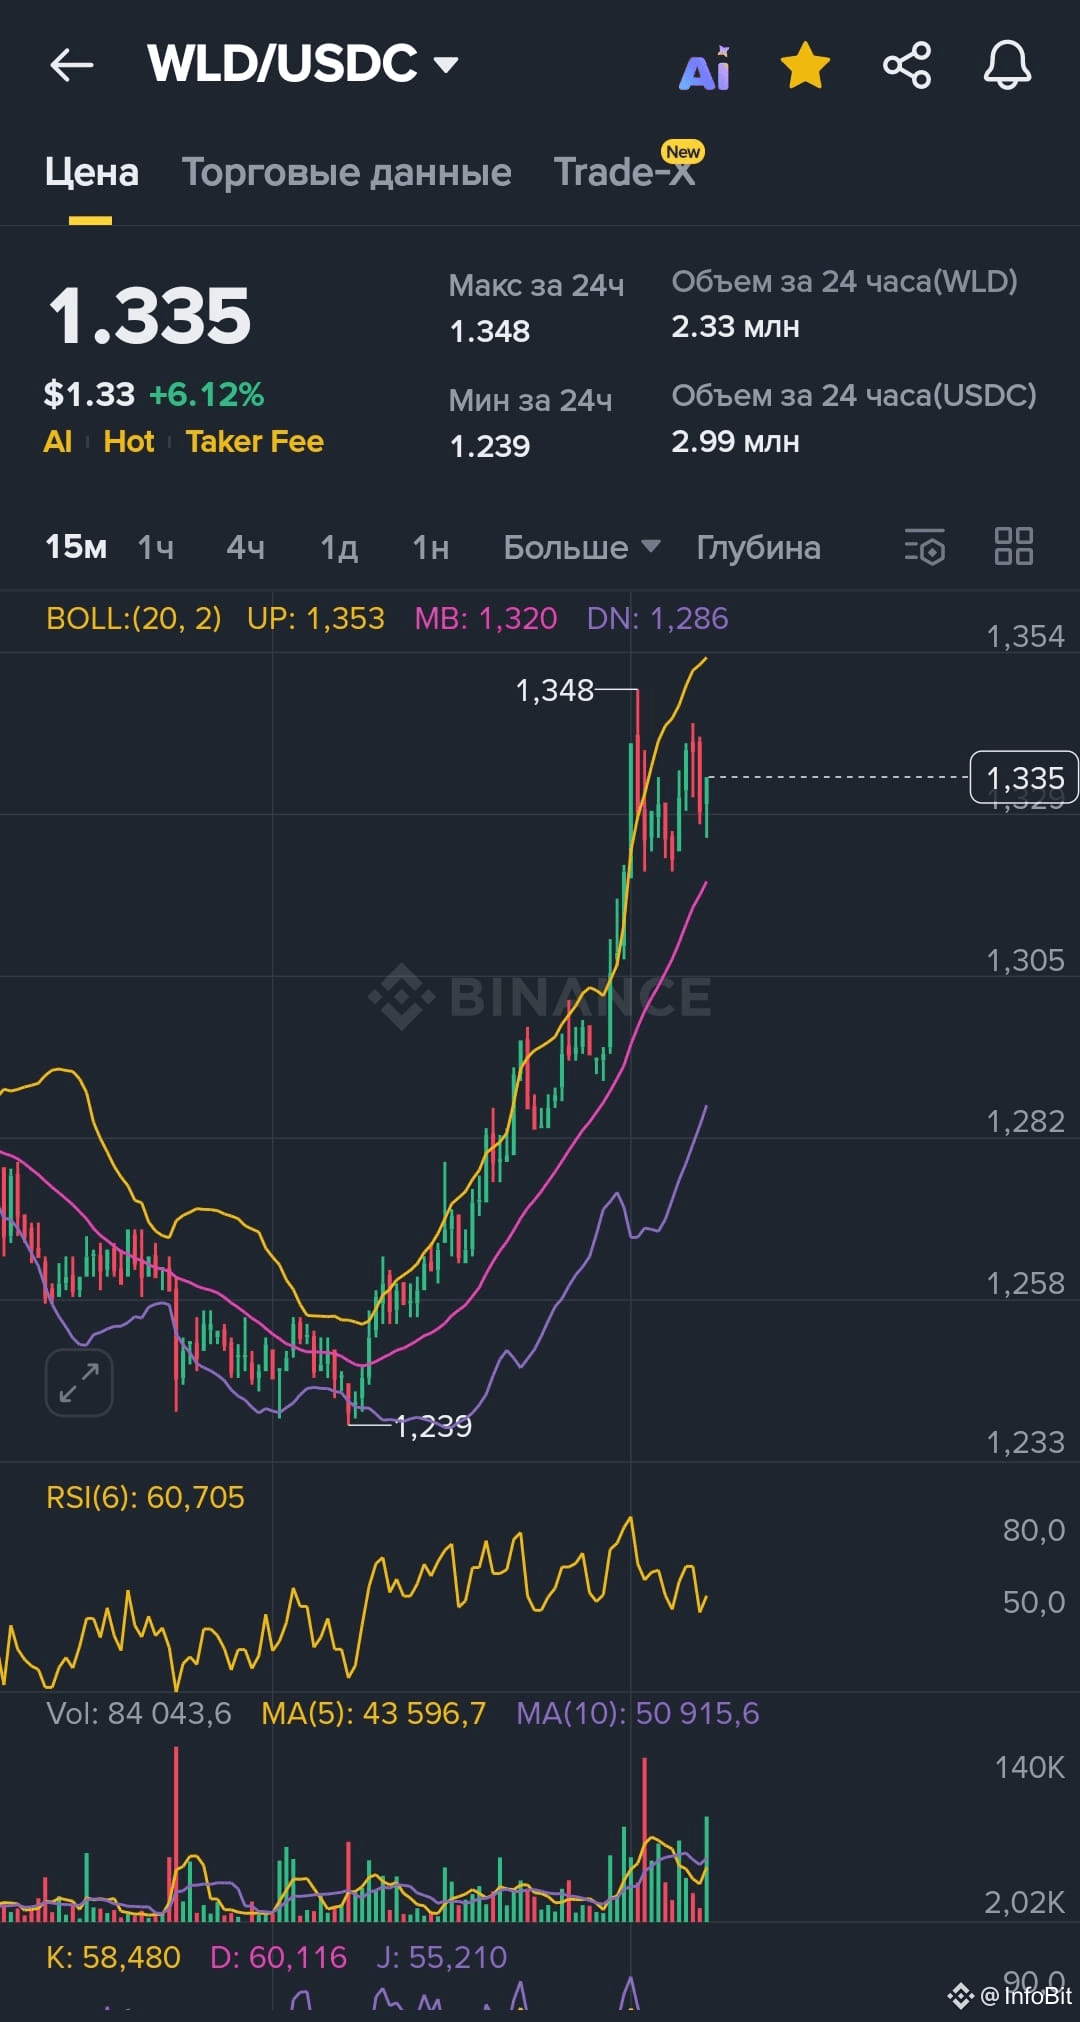Switch to the Цена tab
The height and width of the screenshot is (2022, 1080).
(x=91, y=172)
